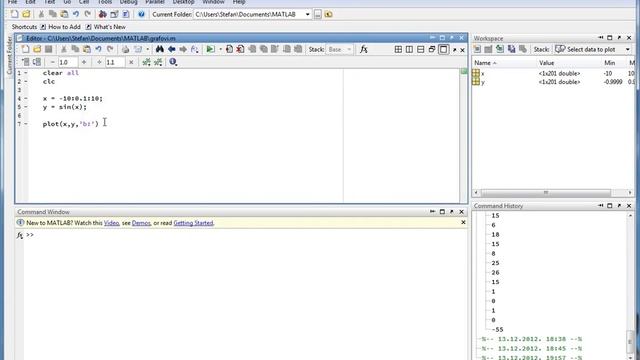This screenshot has width=640, height=360.
Task: Maximize editor document view icon
Action: point(444,49)
